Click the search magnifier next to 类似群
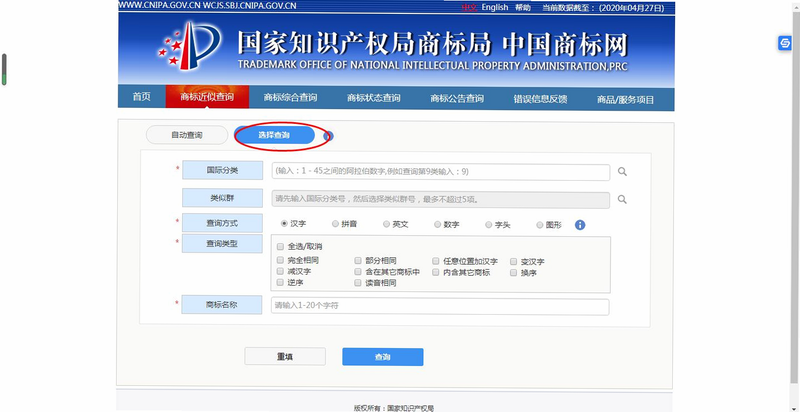Image resolution: width=800 pixels, height=412 pixels. 622,199
